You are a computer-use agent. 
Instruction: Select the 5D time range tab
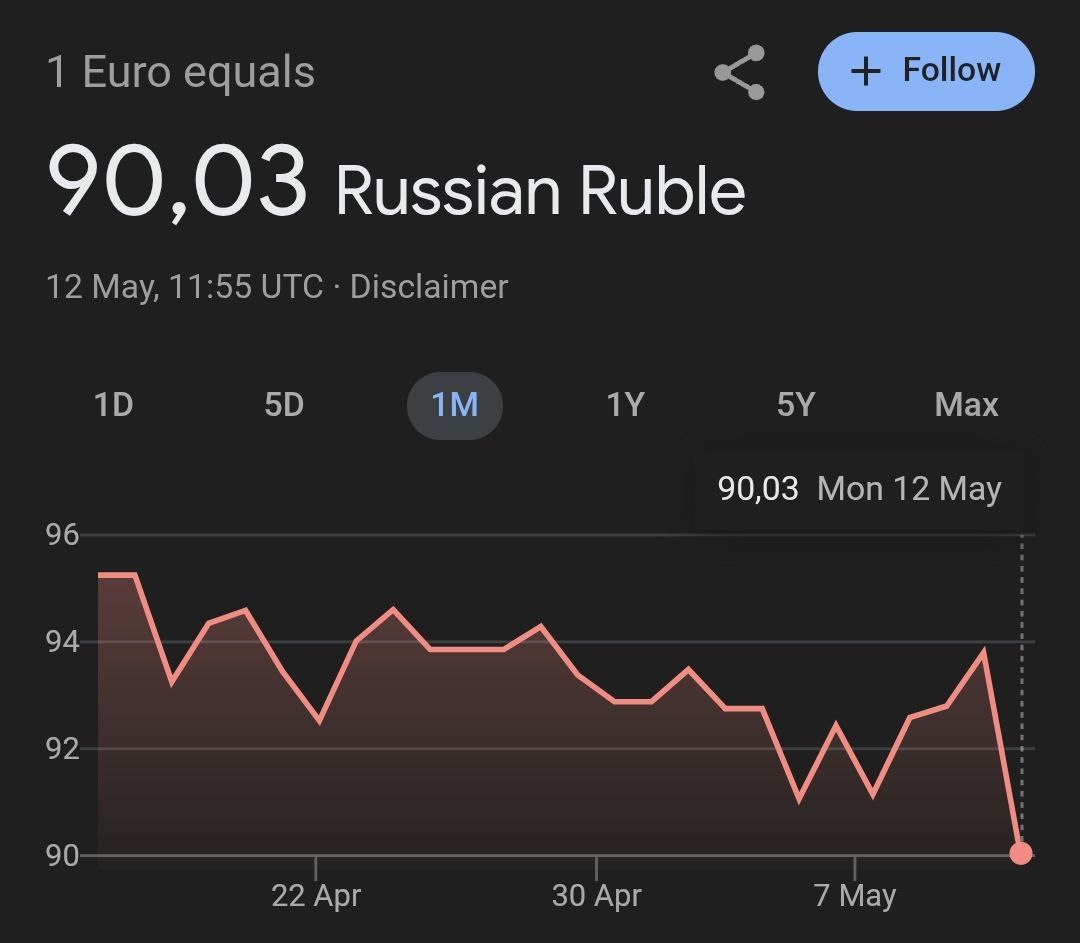[284, 405]
